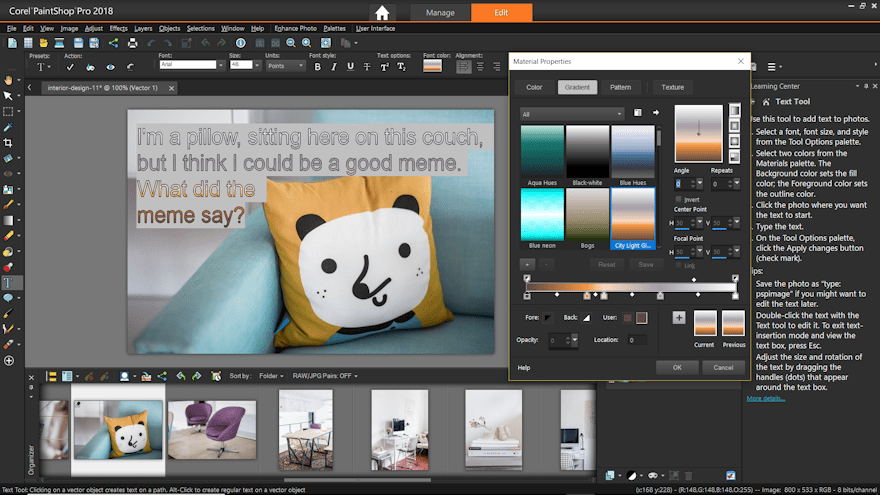The image size is (880, 495).
Task: Pick the Dropper tool in the toolbar
Action: coord(8,127)
